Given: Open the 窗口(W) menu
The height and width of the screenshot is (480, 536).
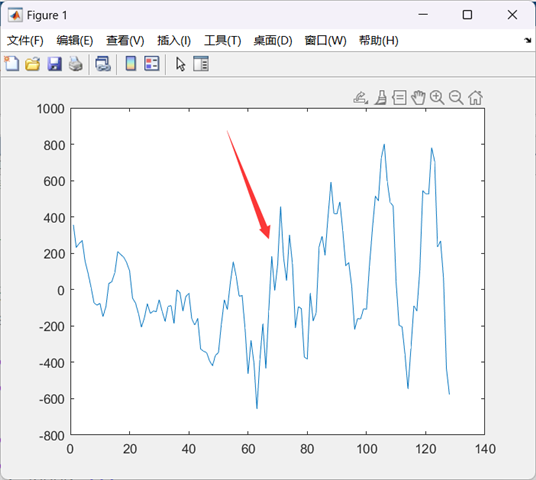Looking at the screenshot, I should tap(325, 41).
